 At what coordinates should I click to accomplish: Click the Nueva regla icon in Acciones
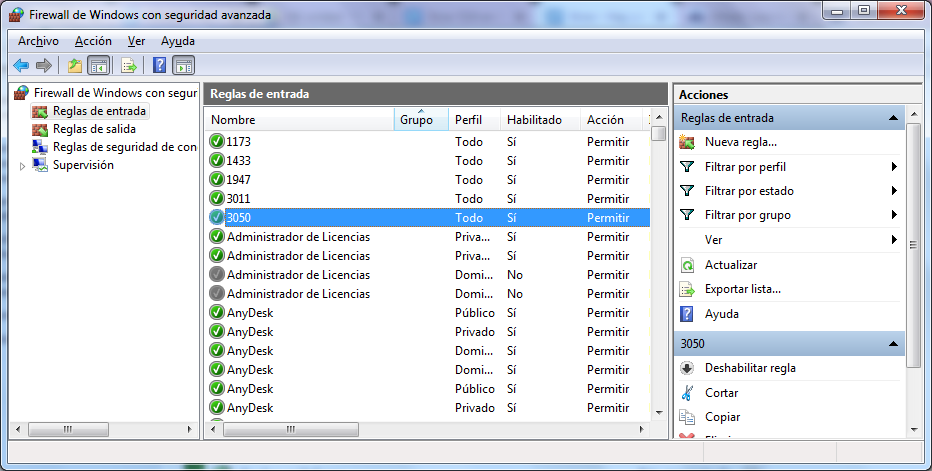pyautogui.click(x=687, y=142)
